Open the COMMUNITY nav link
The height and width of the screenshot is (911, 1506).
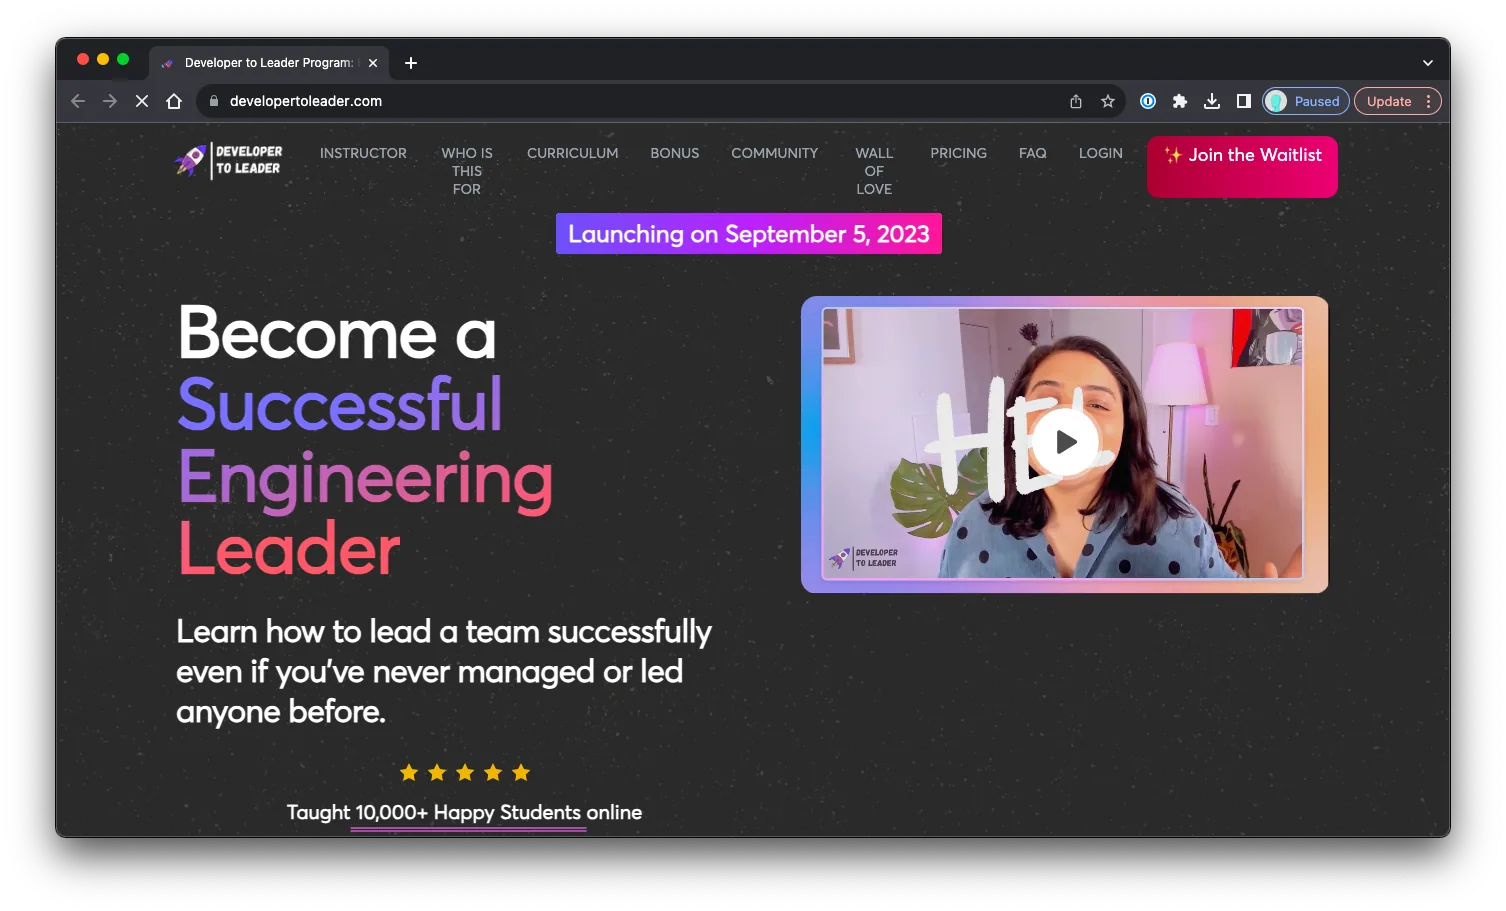point(775,153)
